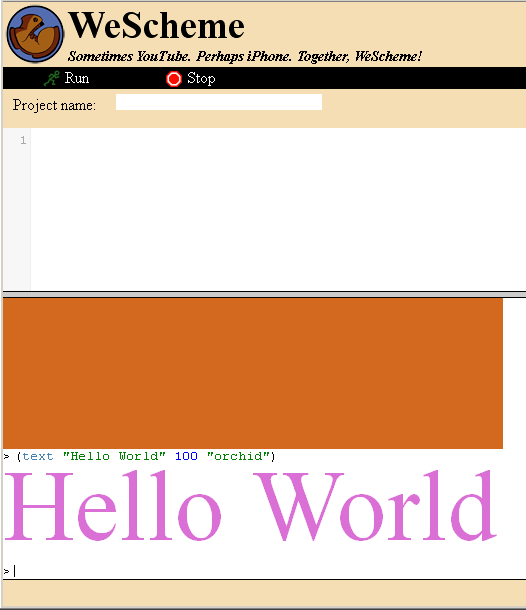
Task: Click the "text" function name in history
Action: [38, 456]
